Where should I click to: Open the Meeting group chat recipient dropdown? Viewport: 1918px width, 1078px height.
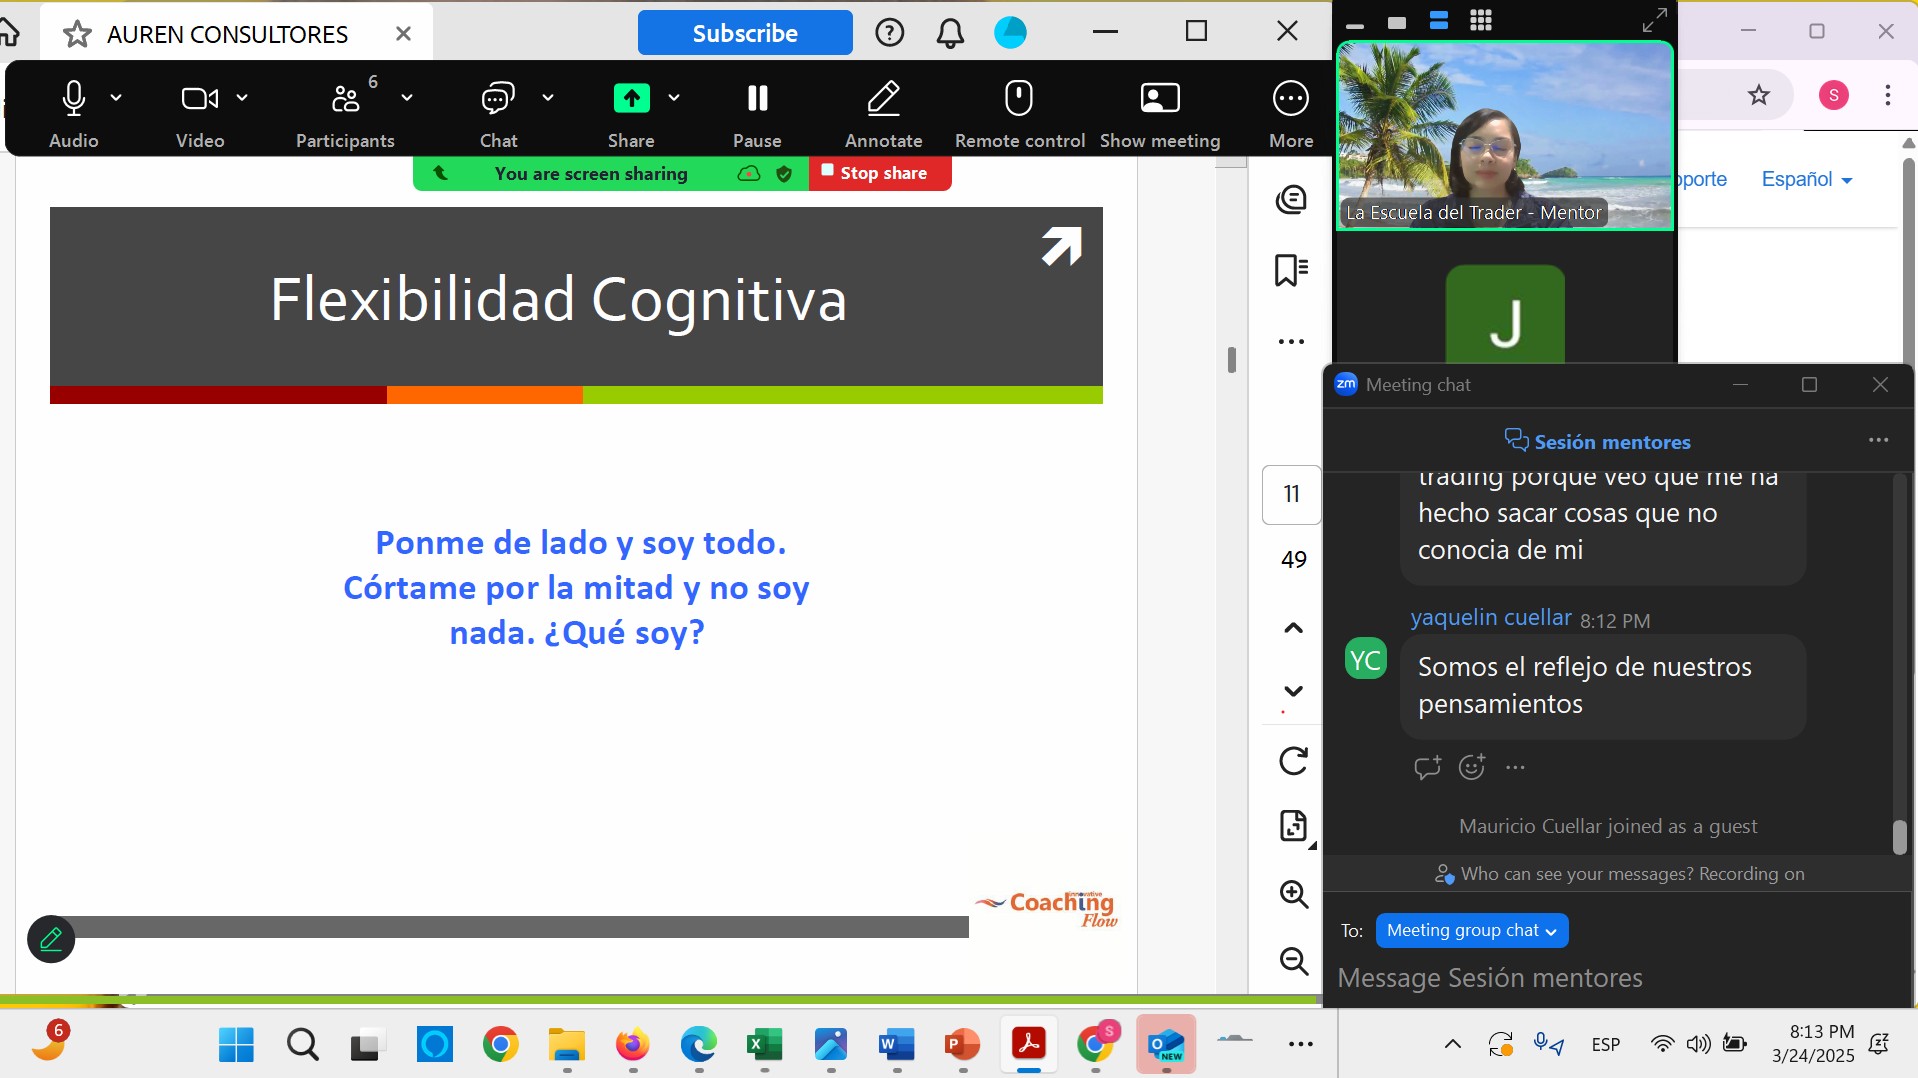pyautogui.click(x=1471, y=931)
